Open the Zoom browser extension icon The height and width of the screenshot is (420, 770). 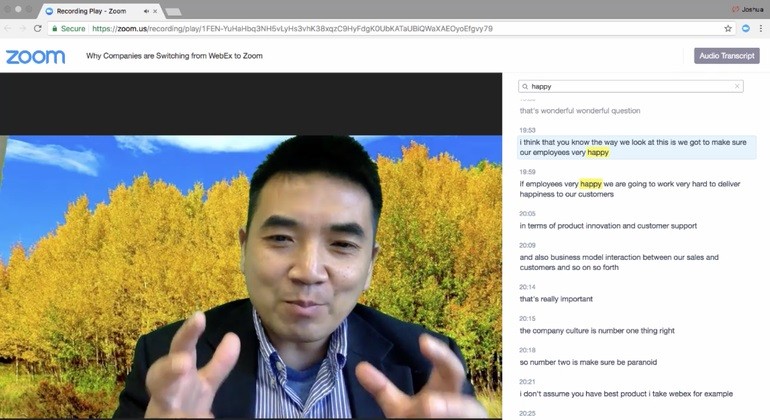745,28
